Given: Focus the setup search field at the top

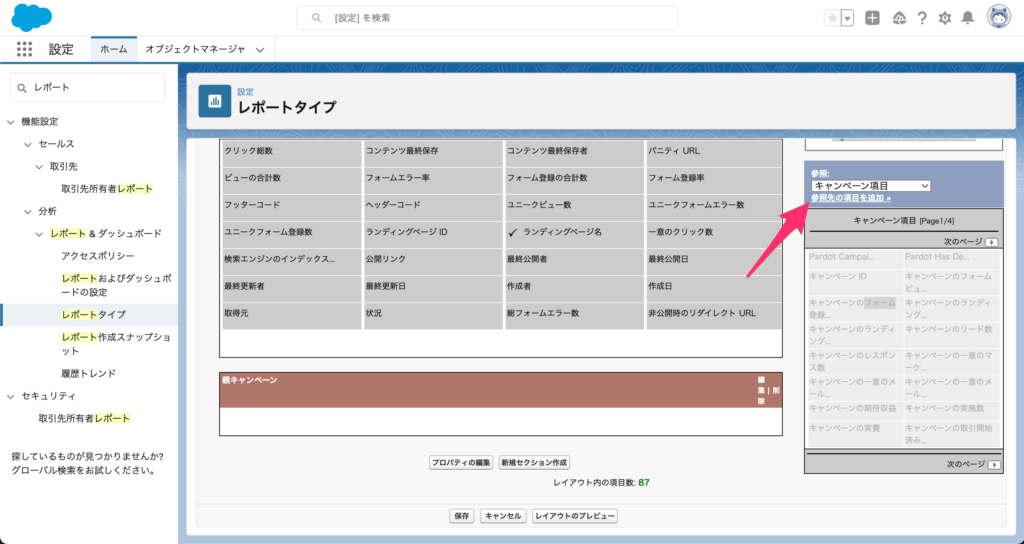Looking at the screenshot, I should pyautogui.click(x=487, y=18).
